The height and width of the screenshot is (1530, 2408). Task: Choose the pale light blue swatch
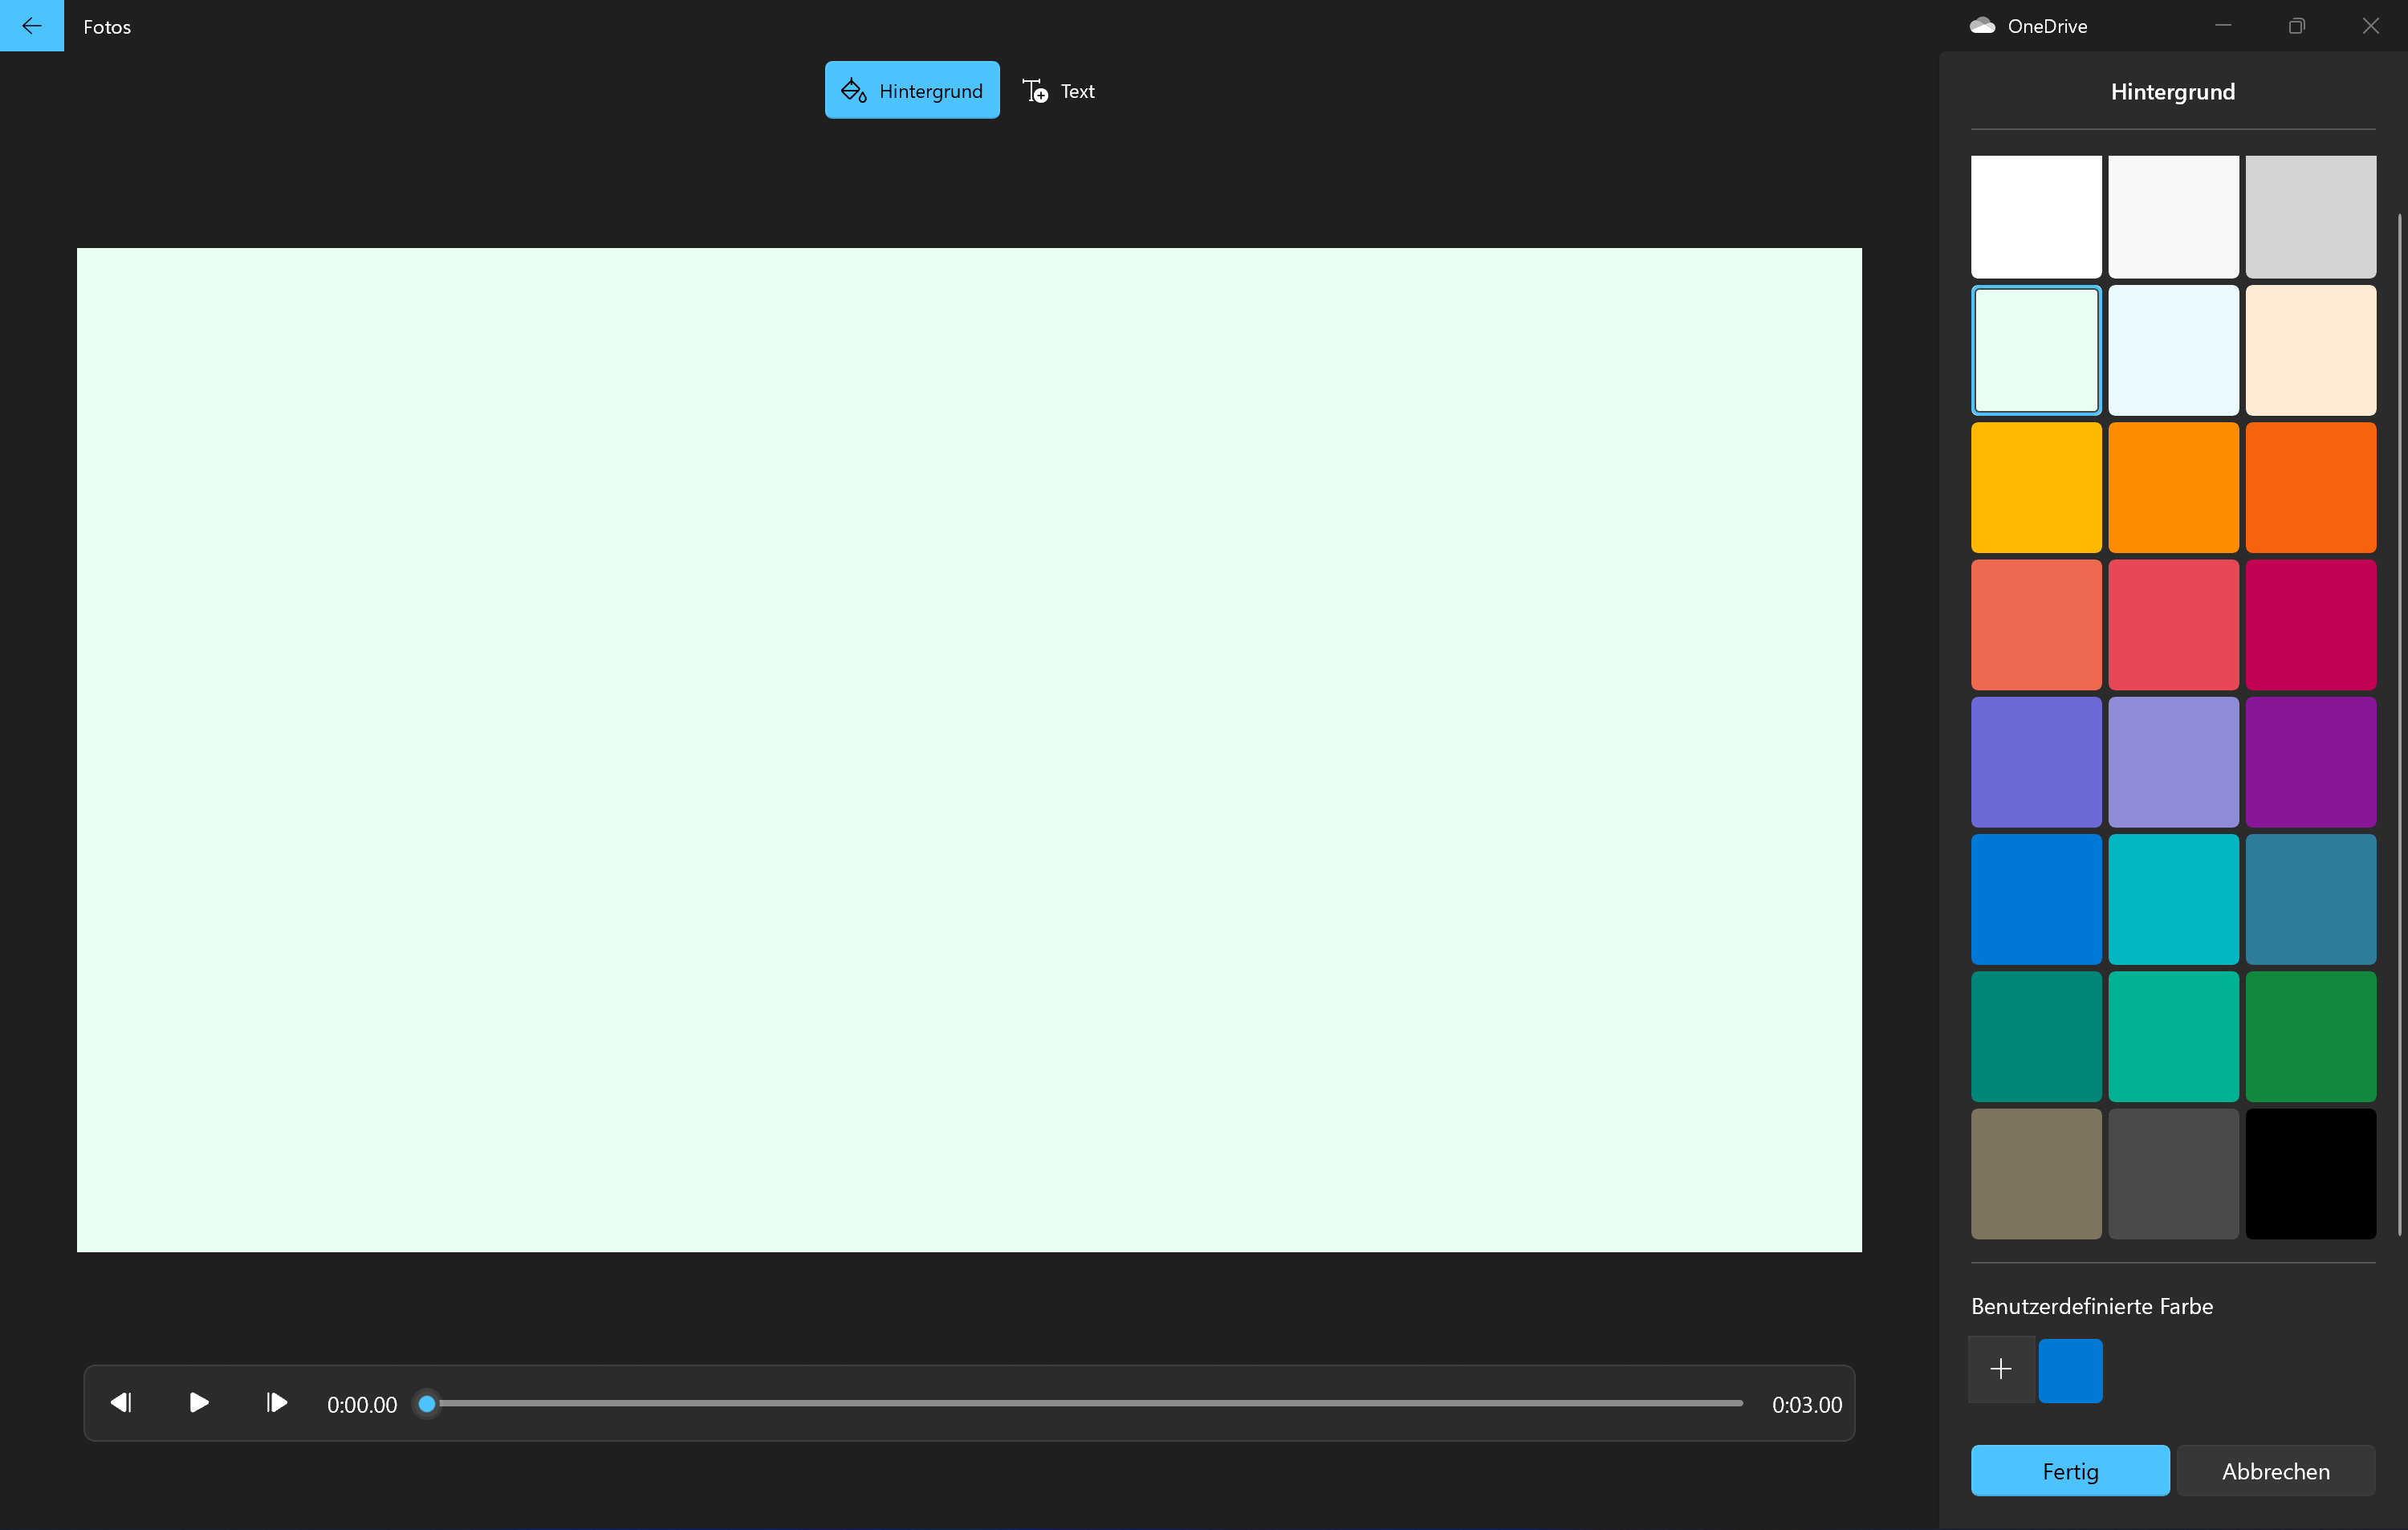pos(2173,350)
